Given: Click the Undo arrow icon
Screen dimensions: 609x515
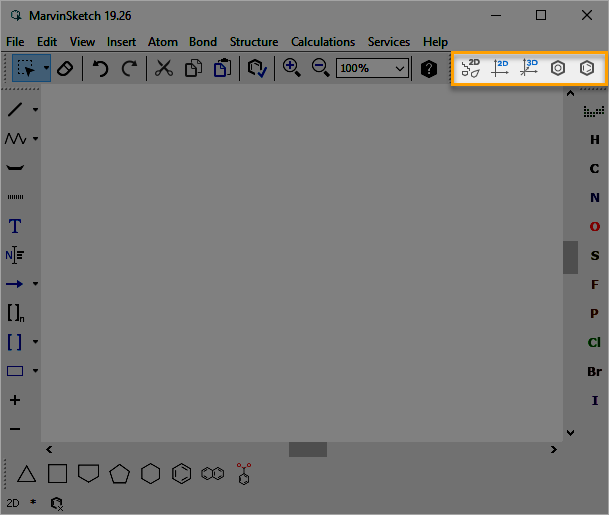Looking at the screenshot, I should click(x=100, y=69).
